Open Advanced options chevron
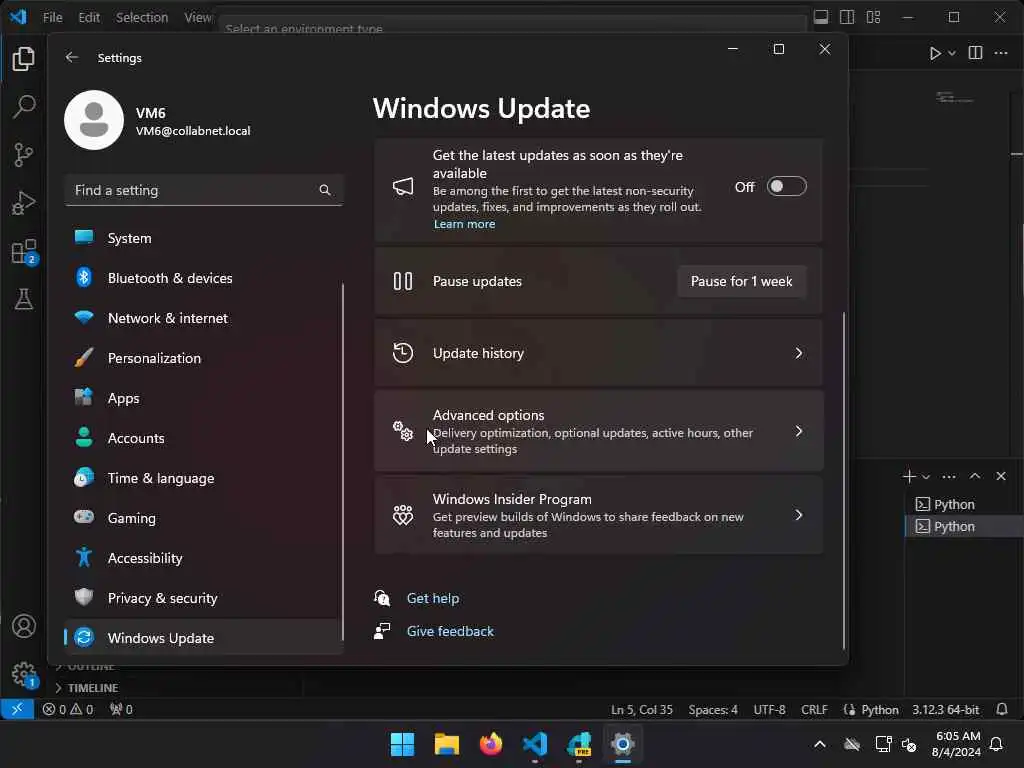 (x=799, y=432)
